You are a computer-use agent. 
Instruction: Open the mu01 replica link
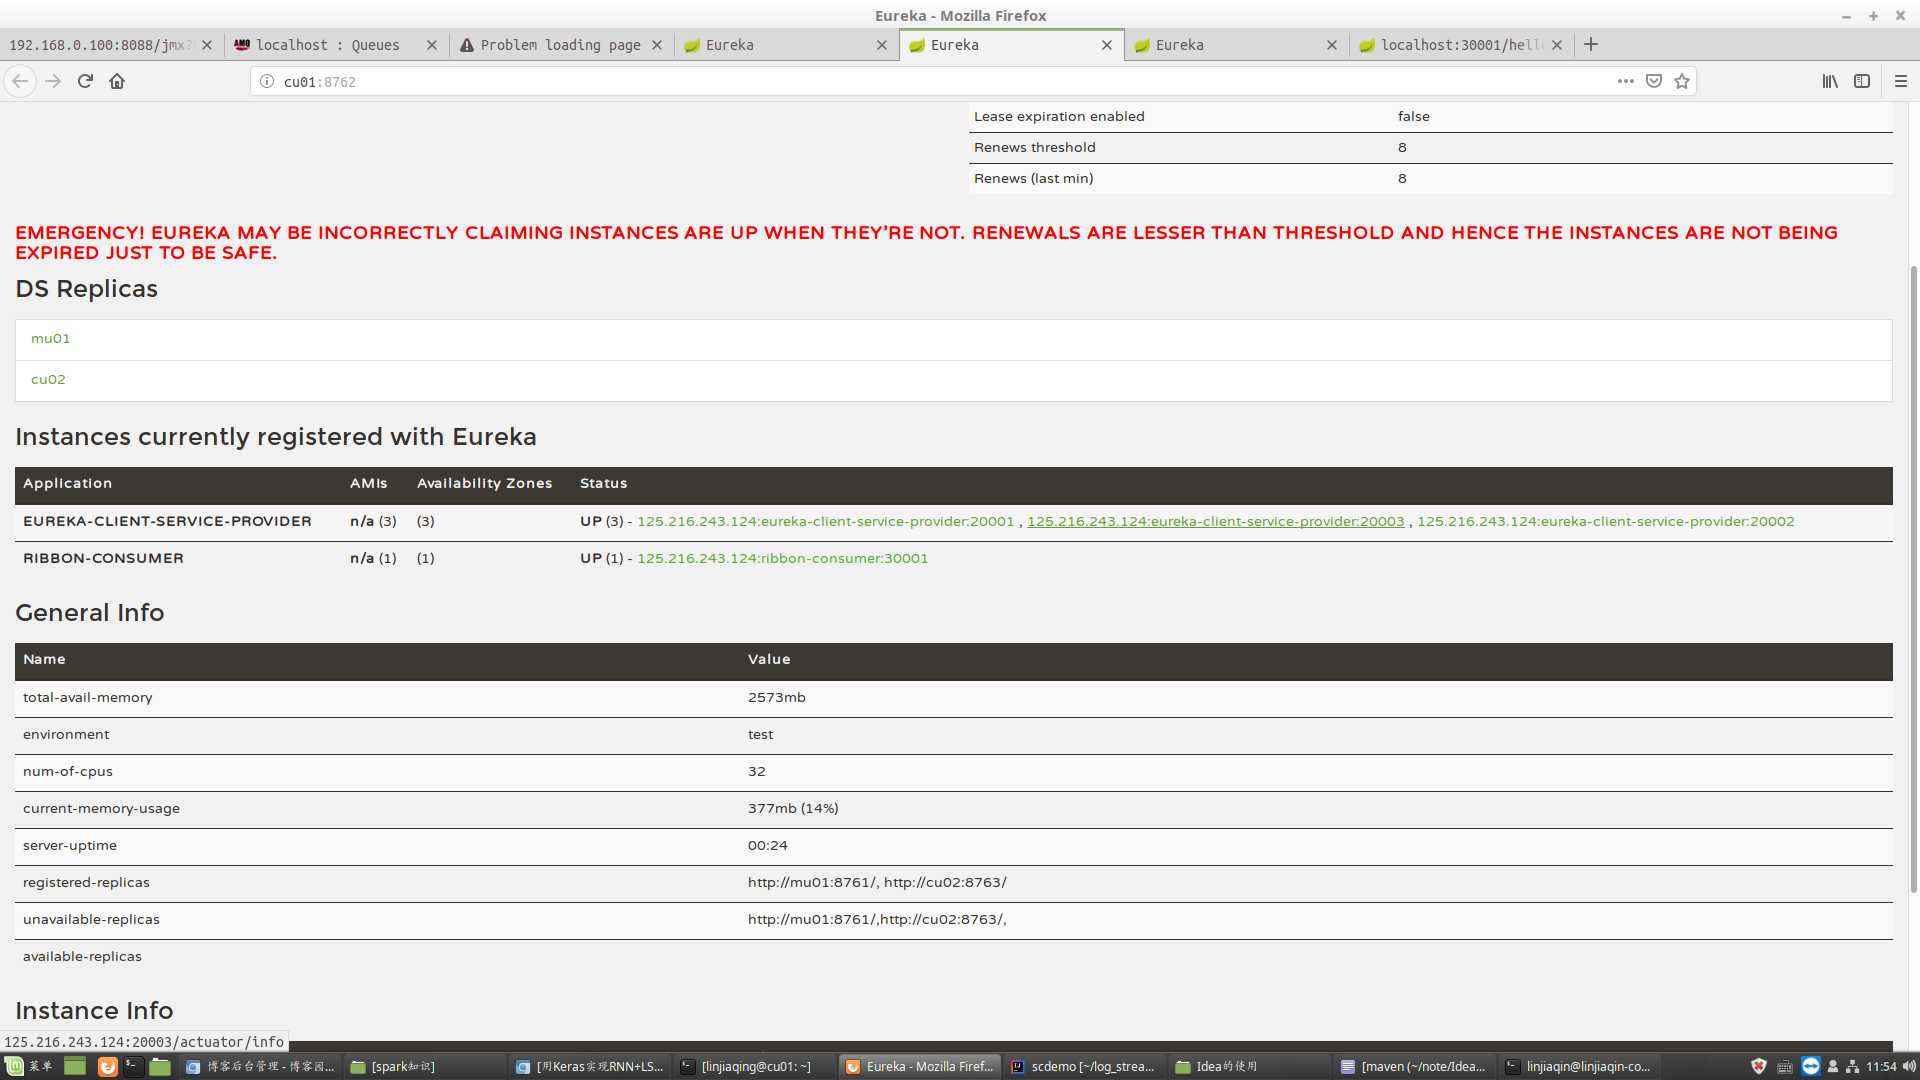click(50, 339)
